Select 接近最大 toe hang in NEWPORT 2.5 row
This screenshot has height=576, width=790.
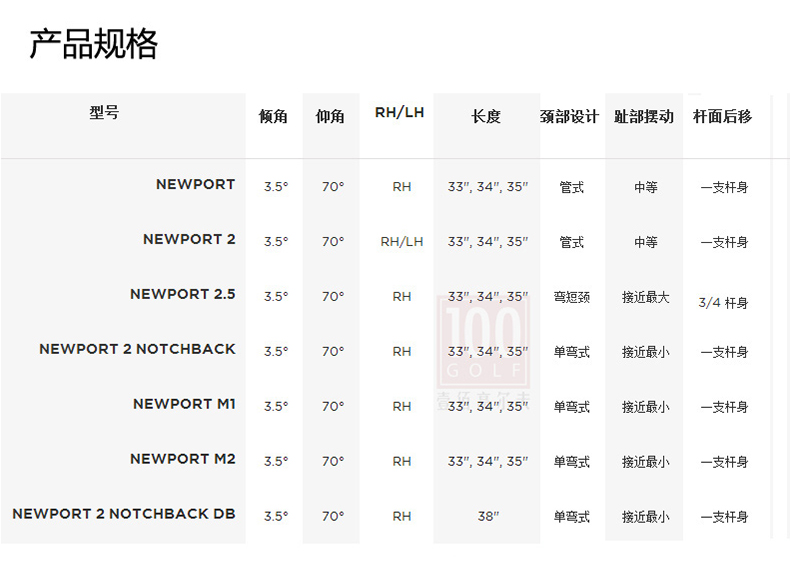coord(646,297)
